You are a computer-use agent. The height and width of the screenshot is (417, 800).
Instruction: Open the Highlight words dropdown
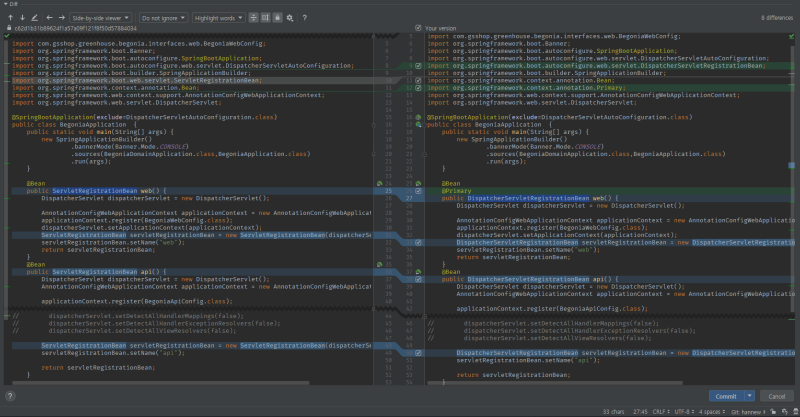coord(218,18)
